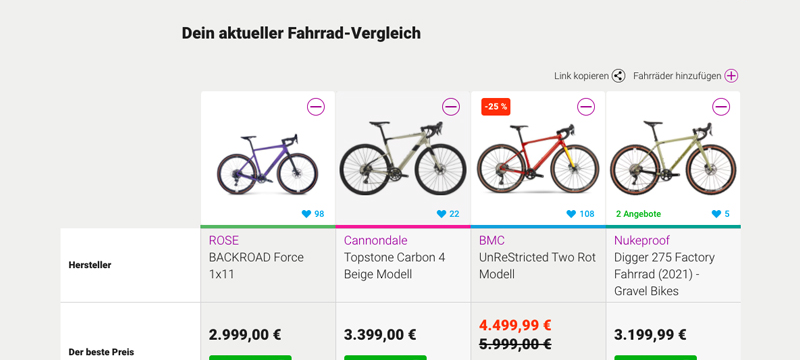Click green button below 2.999,00 € price
The height and width of the screenshot is (360, 800).
point(250,357)
